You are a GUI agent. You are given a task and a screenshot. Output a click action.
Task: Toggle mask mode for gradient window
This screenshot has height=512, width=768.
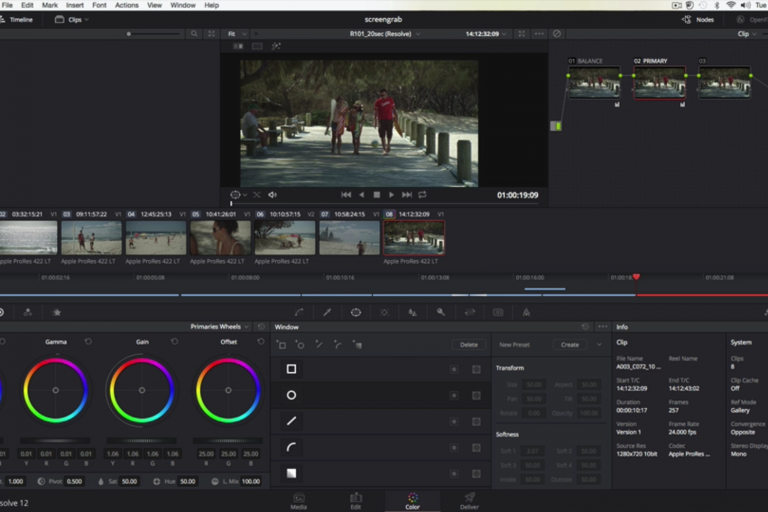click(x=476, y=474)
